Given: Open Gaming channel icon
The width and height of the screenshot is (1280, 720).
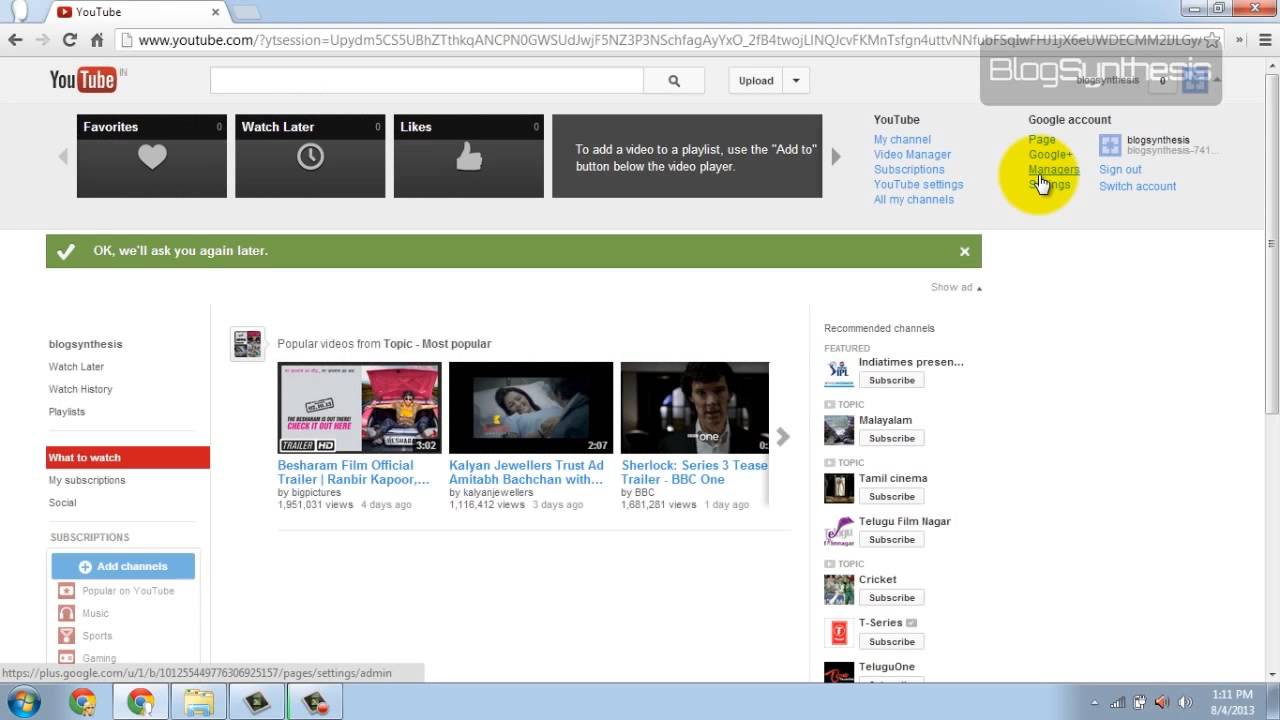Looking at the screenshot, I should [x=66, y=658].
